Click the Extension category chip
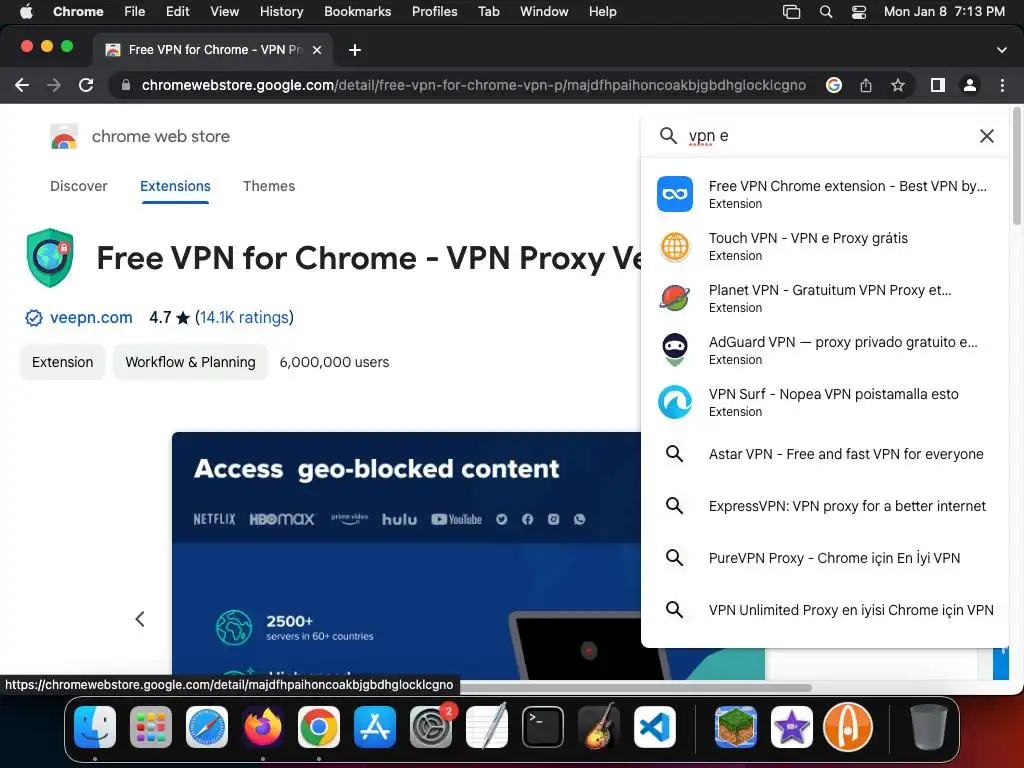Screen dimensions: 1024x768 coord(63,362)
